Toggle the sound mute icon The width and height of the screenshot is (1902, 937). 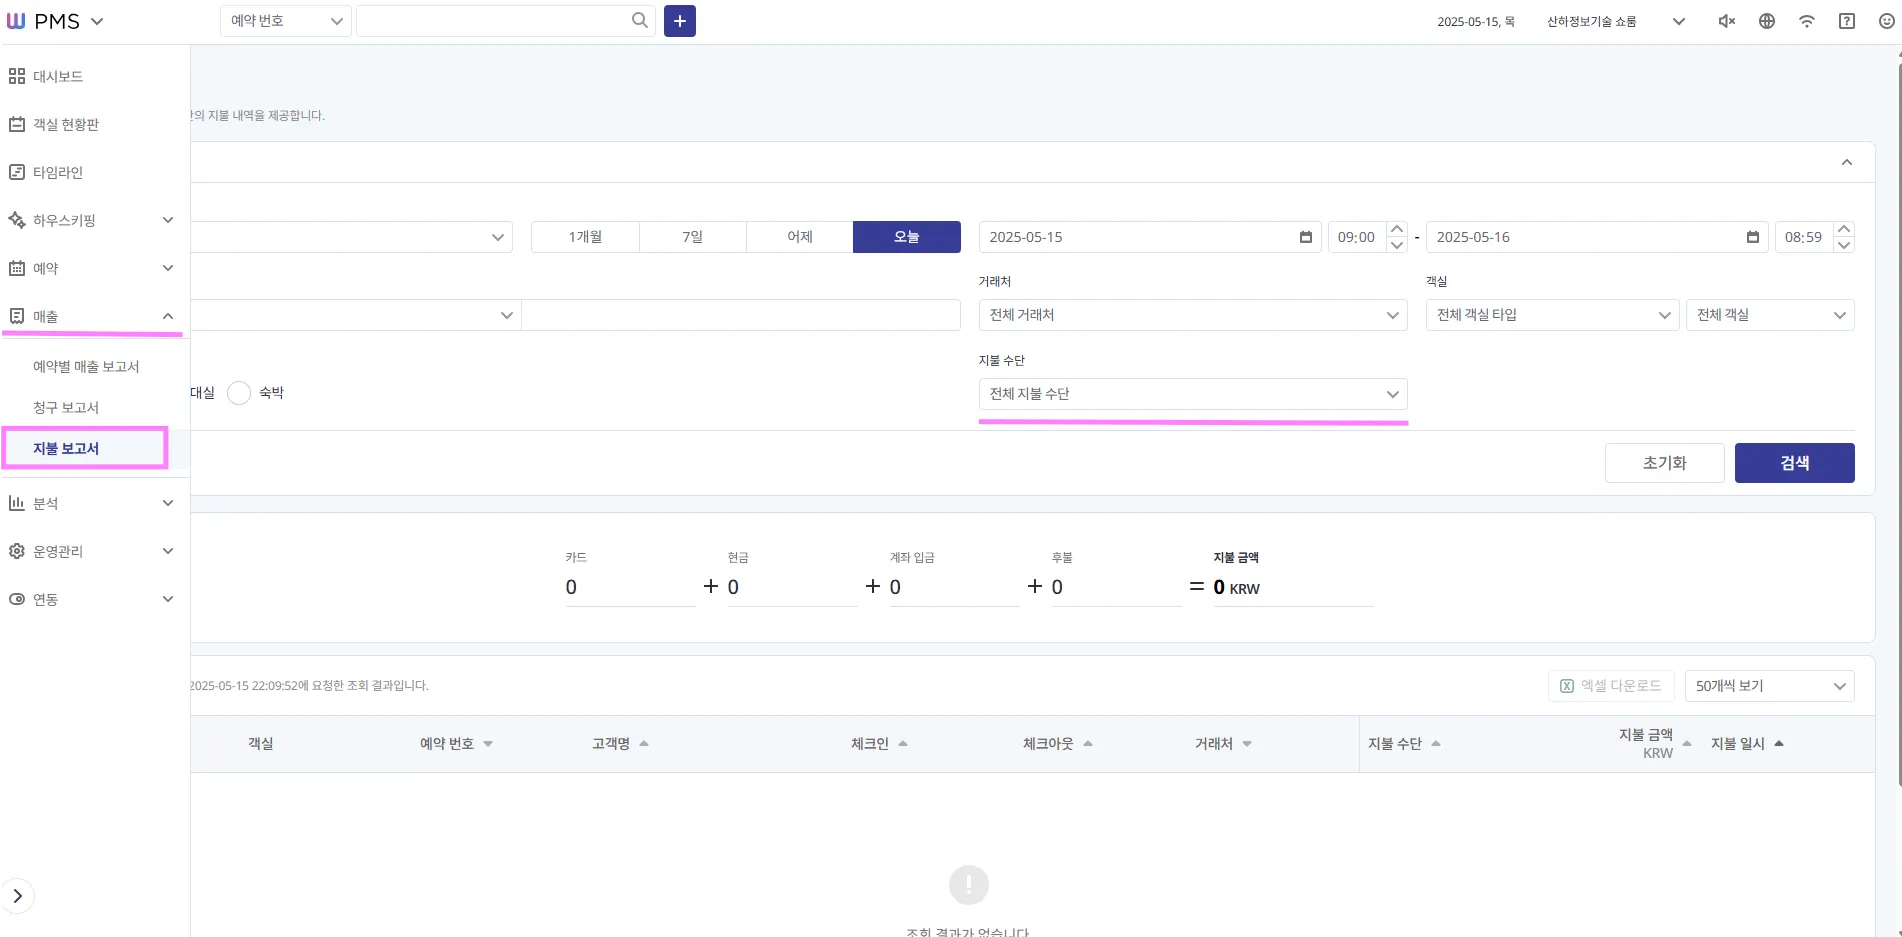pos(1727,21)
